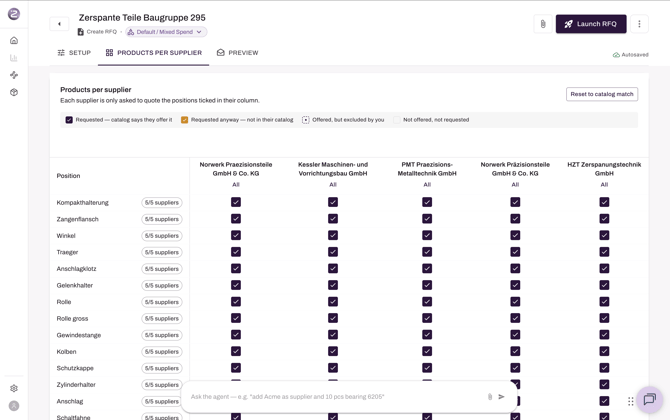
Task: Open the attachments paperclip beside Launch RFQ
Action: pyautogui.click(x=543, y=24)
